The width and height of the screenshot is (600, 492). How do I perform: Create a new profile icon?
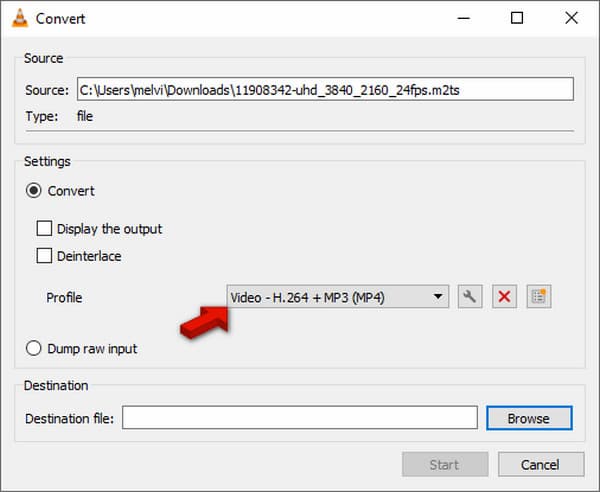pyautogui.click(x=539, y=297)
